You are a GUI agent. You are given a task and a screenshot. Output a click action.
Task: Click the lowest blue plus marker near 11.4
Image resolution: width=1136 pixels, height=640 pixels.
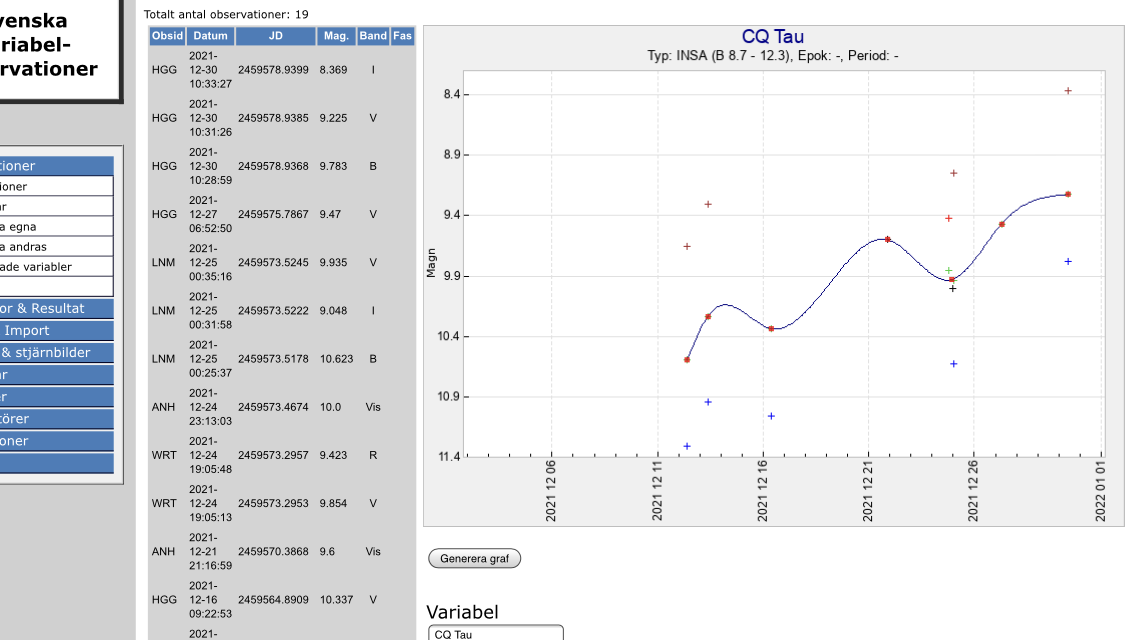pos(687,446)
